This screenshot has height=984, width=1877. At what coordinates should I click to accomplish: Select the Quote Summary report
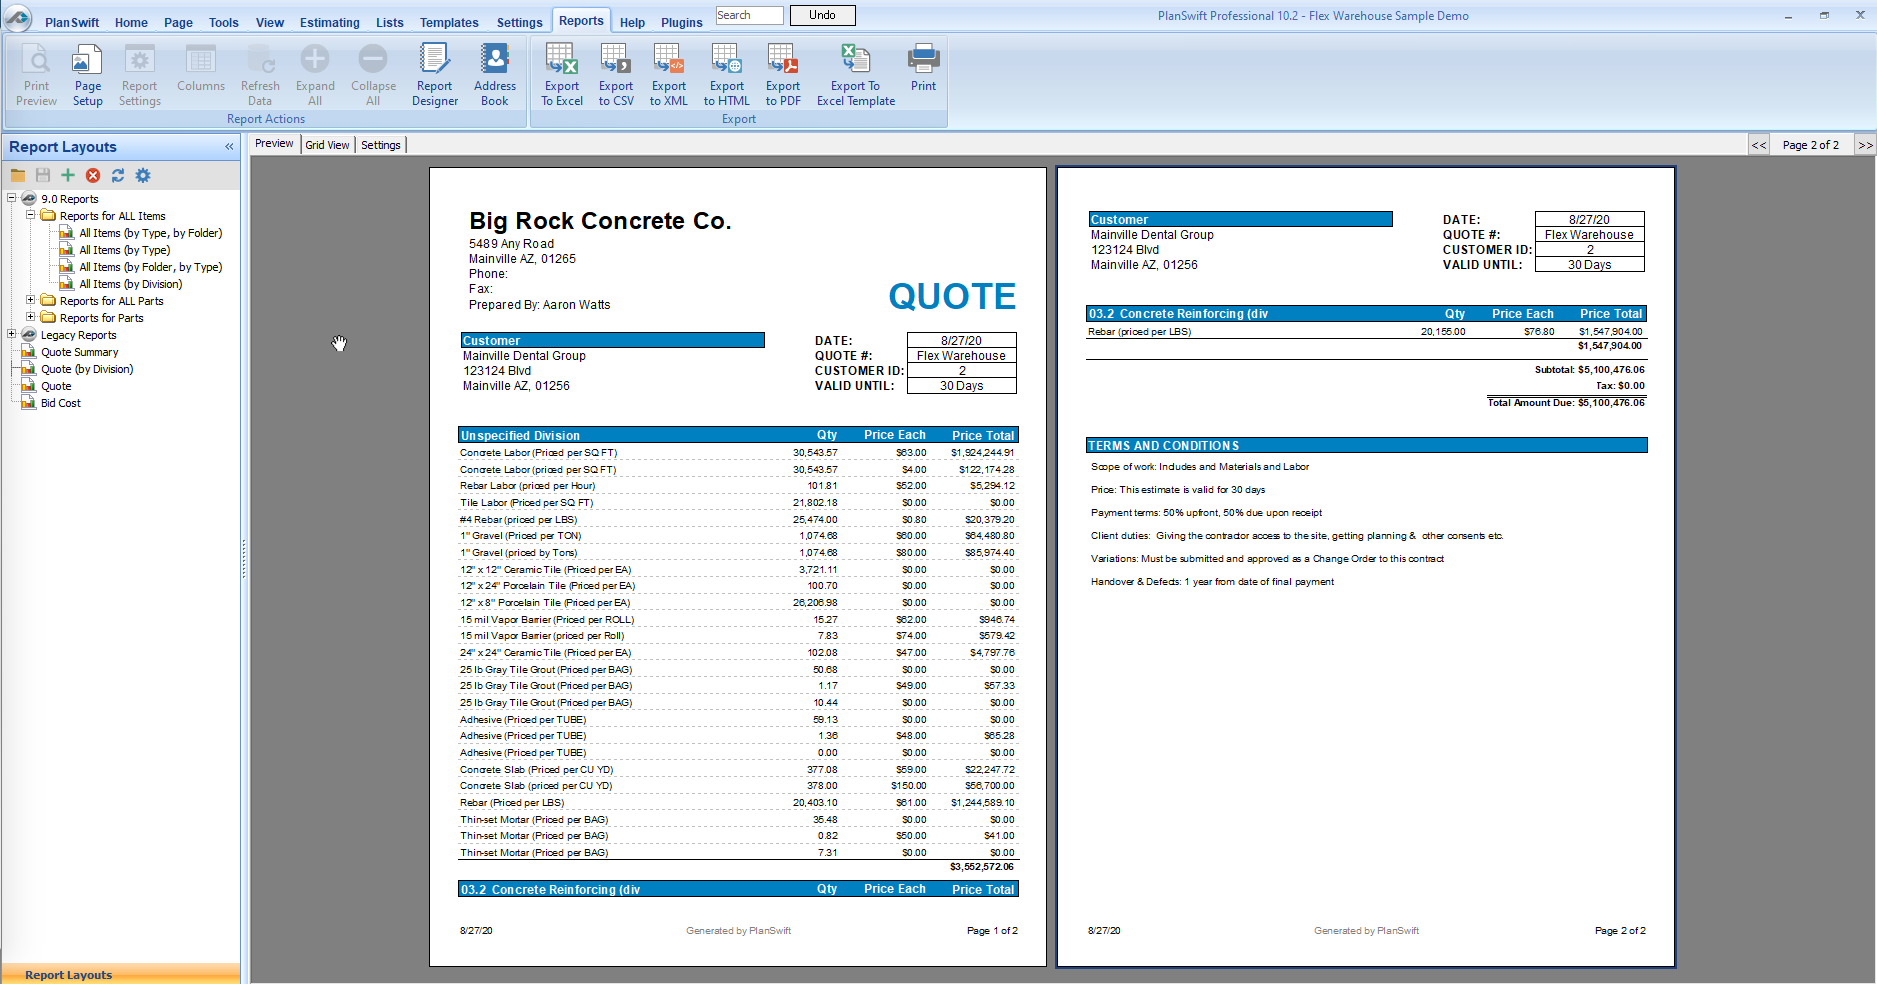(x=79, y=352)
